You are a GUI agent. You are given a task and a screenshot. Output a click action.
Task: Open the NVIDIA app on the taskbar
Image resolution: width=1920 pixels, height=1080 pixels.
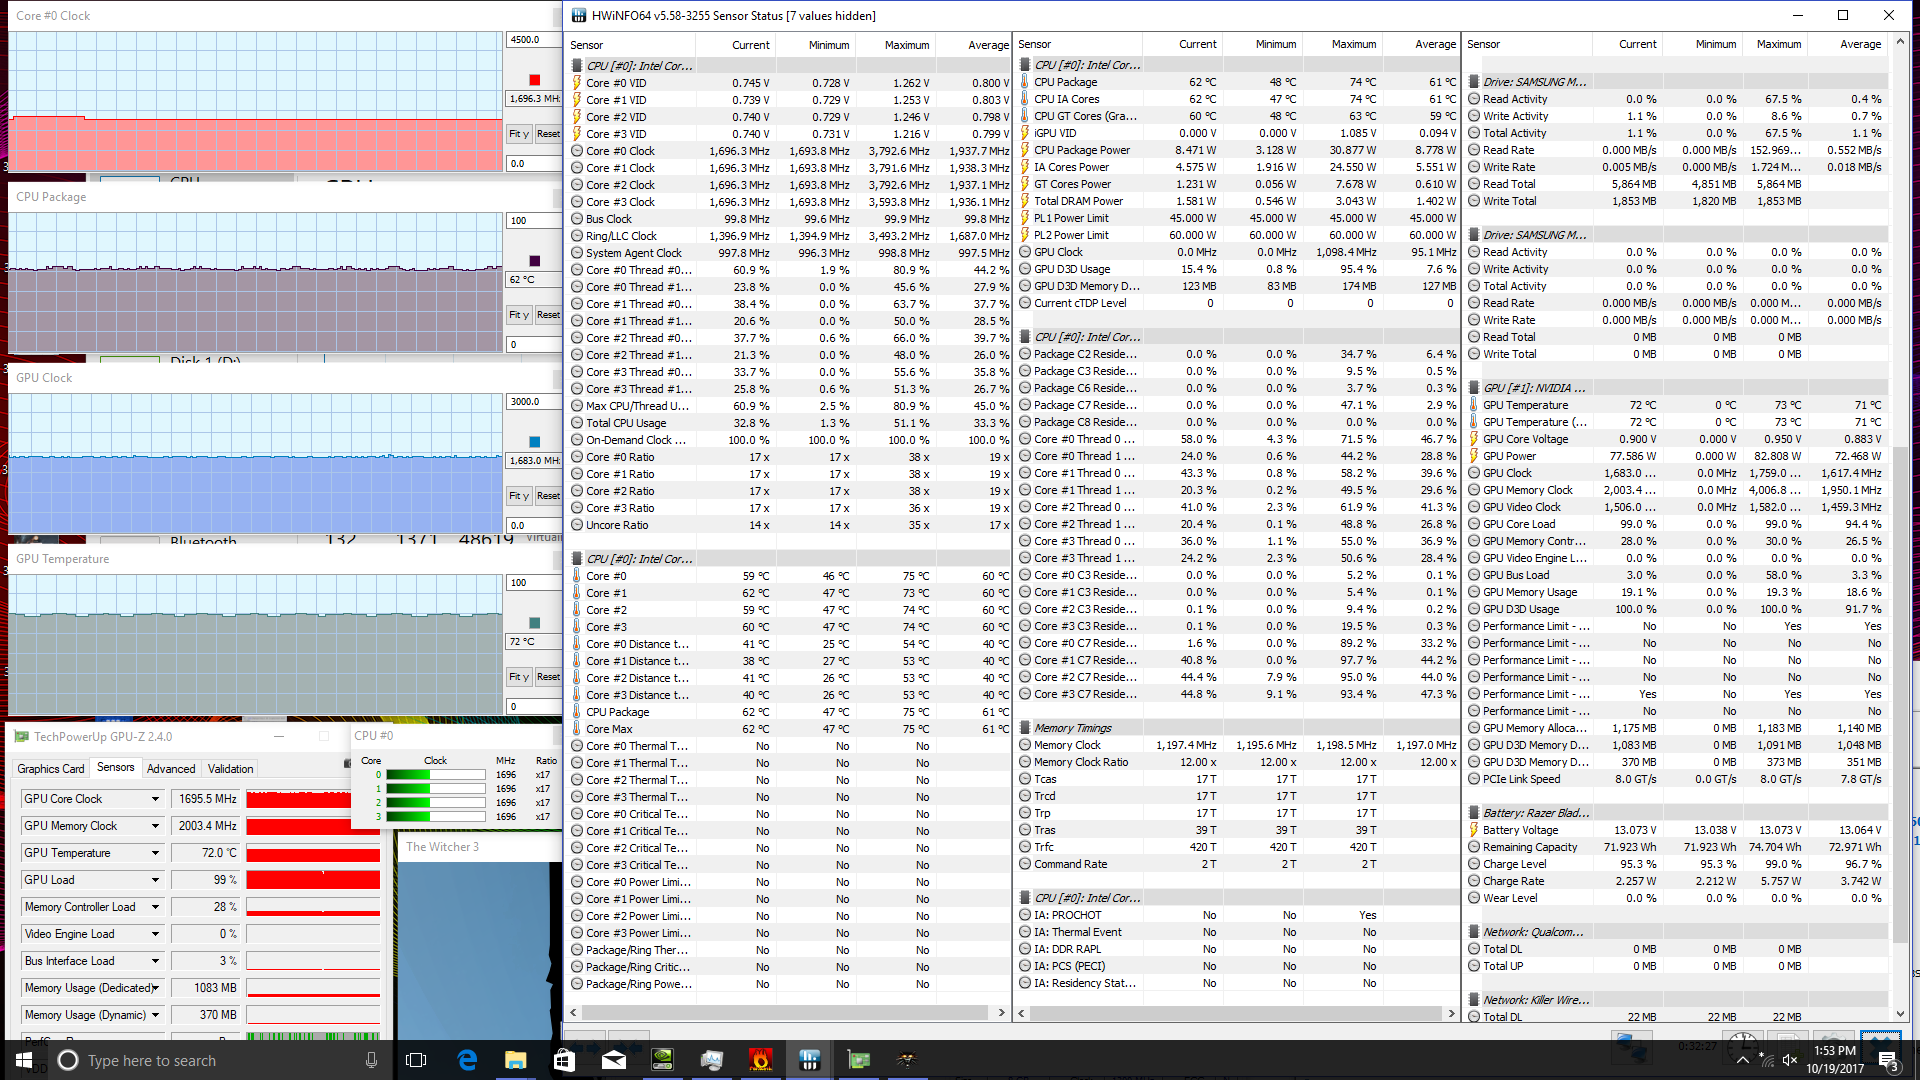(662, 1060)
